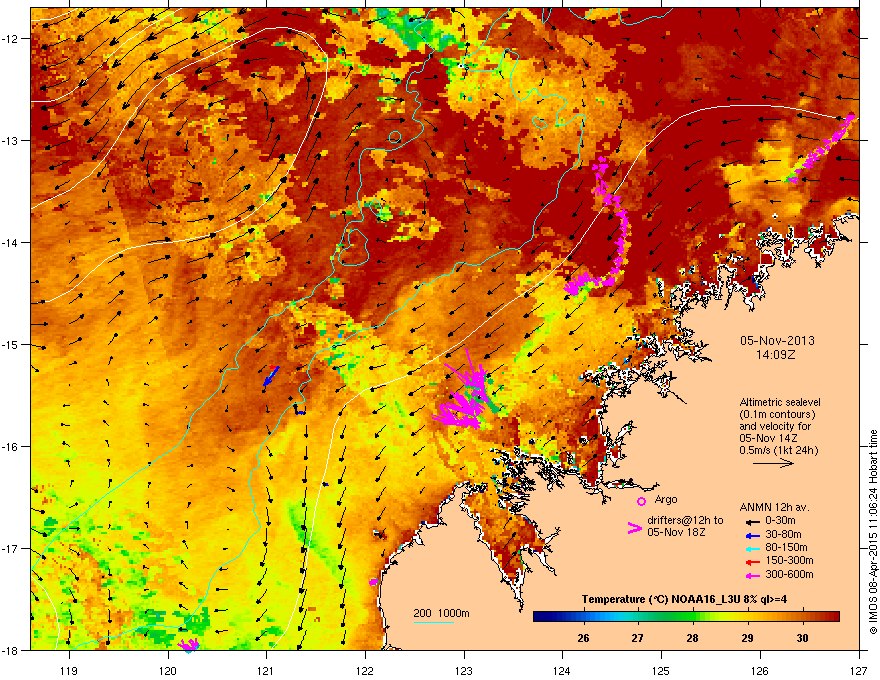Click the cyan 200 1000m bathymetry line sample
This screenshot has height=680, width=880.
click(x=434, y=622)
